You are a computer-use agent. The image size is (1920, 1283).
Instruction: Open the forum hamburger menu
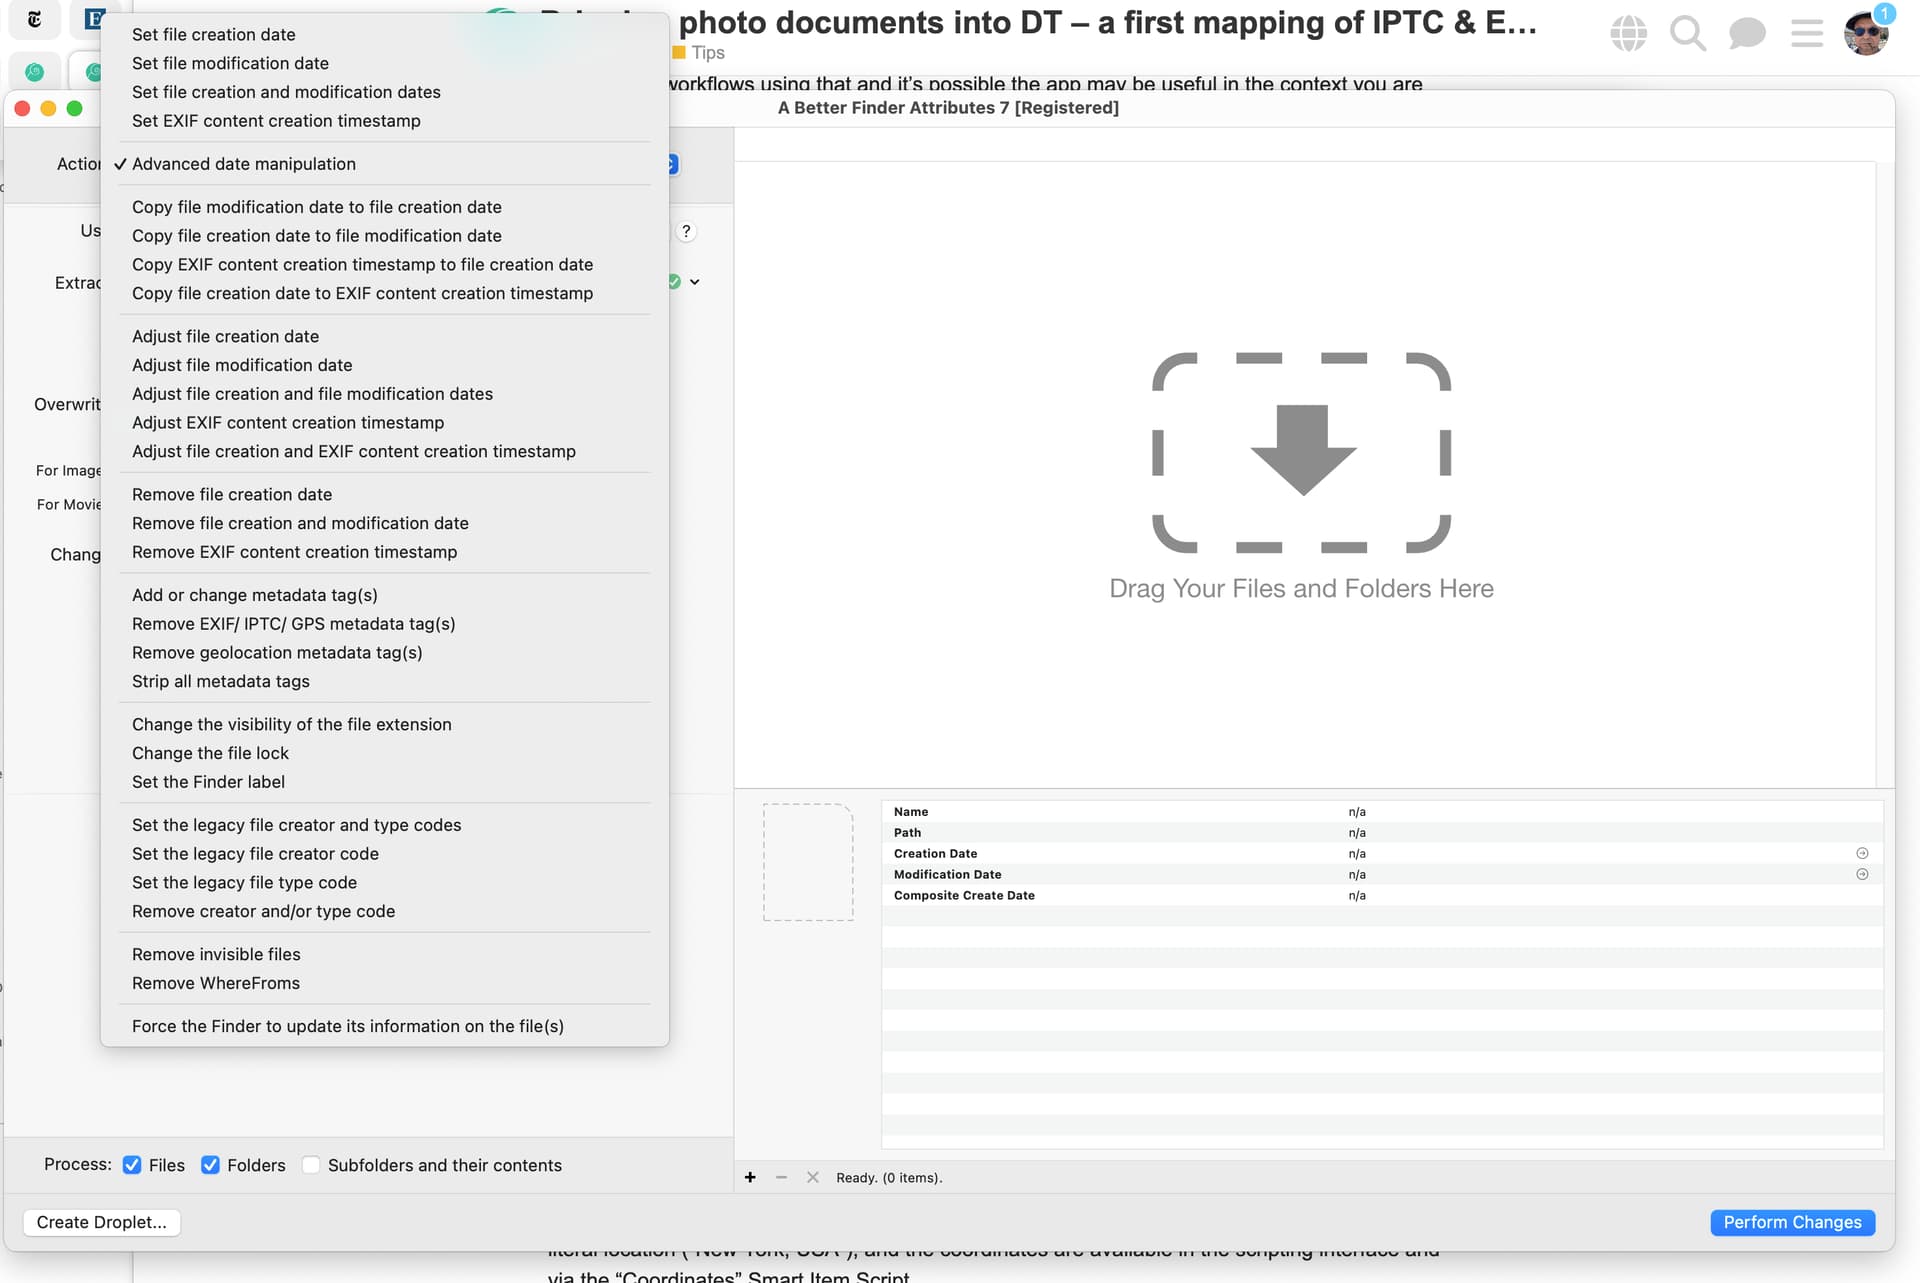[x=1806, y=33]
